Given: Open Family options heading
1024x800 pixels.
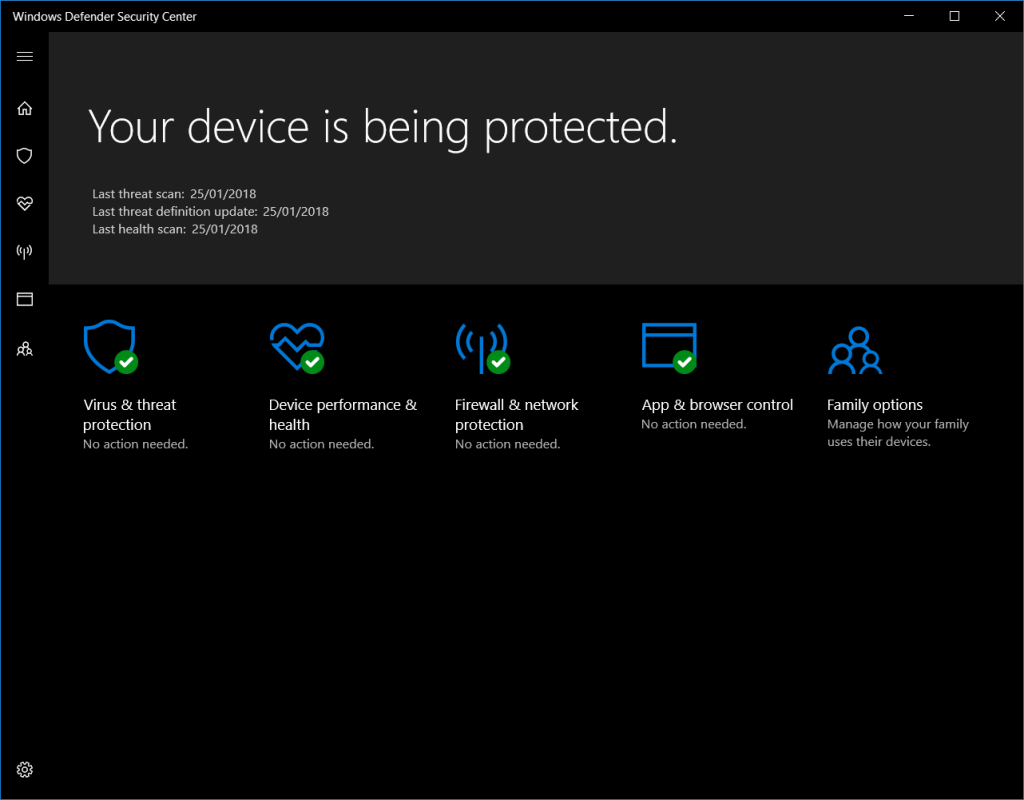Looking at the screenshot, I should (874, 405).
